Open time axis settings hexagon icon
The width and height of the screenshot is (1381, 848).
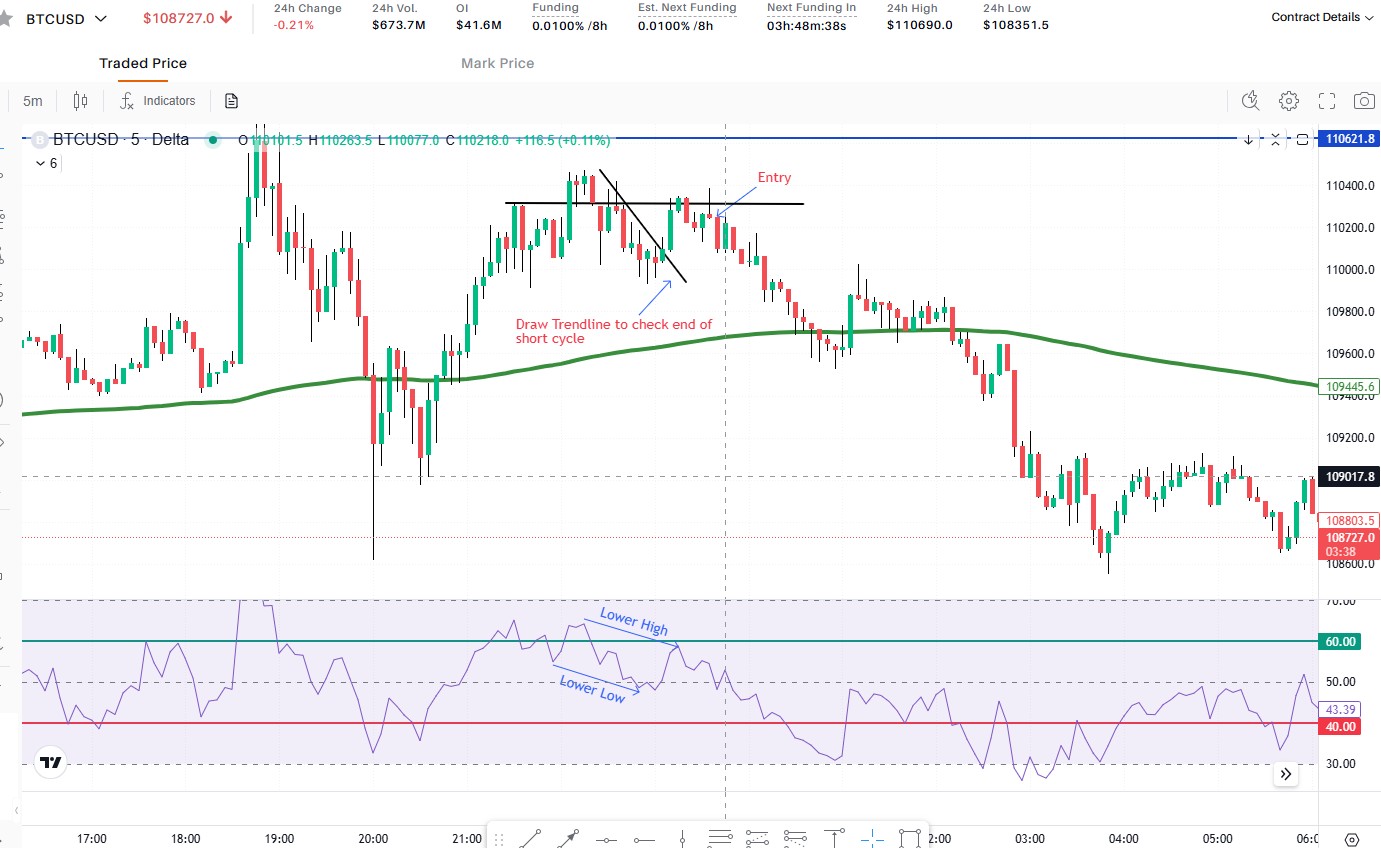(1352, 838)
